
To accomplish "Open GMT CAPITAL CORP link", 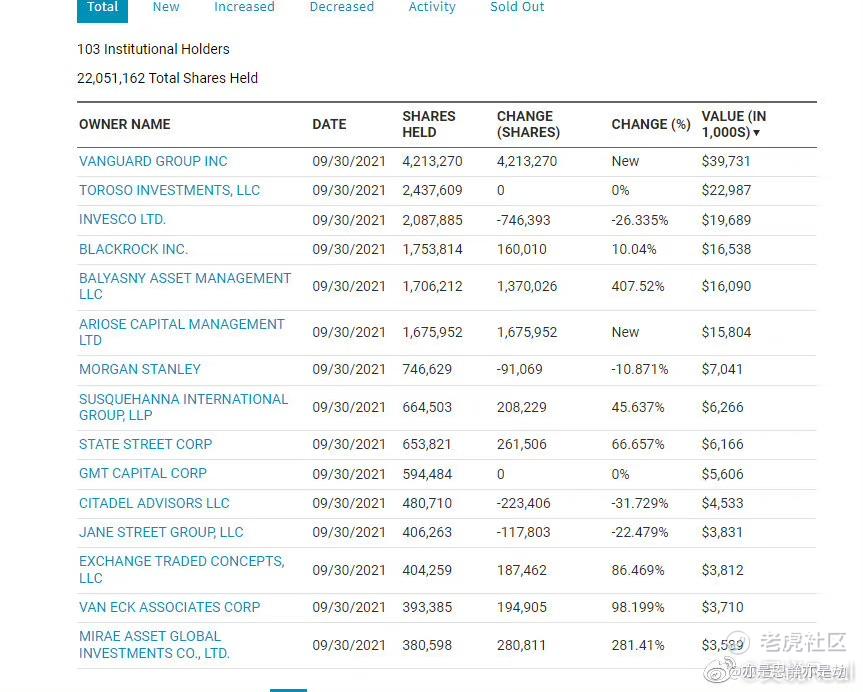I will pyautogui.click(x=143, y=473).
